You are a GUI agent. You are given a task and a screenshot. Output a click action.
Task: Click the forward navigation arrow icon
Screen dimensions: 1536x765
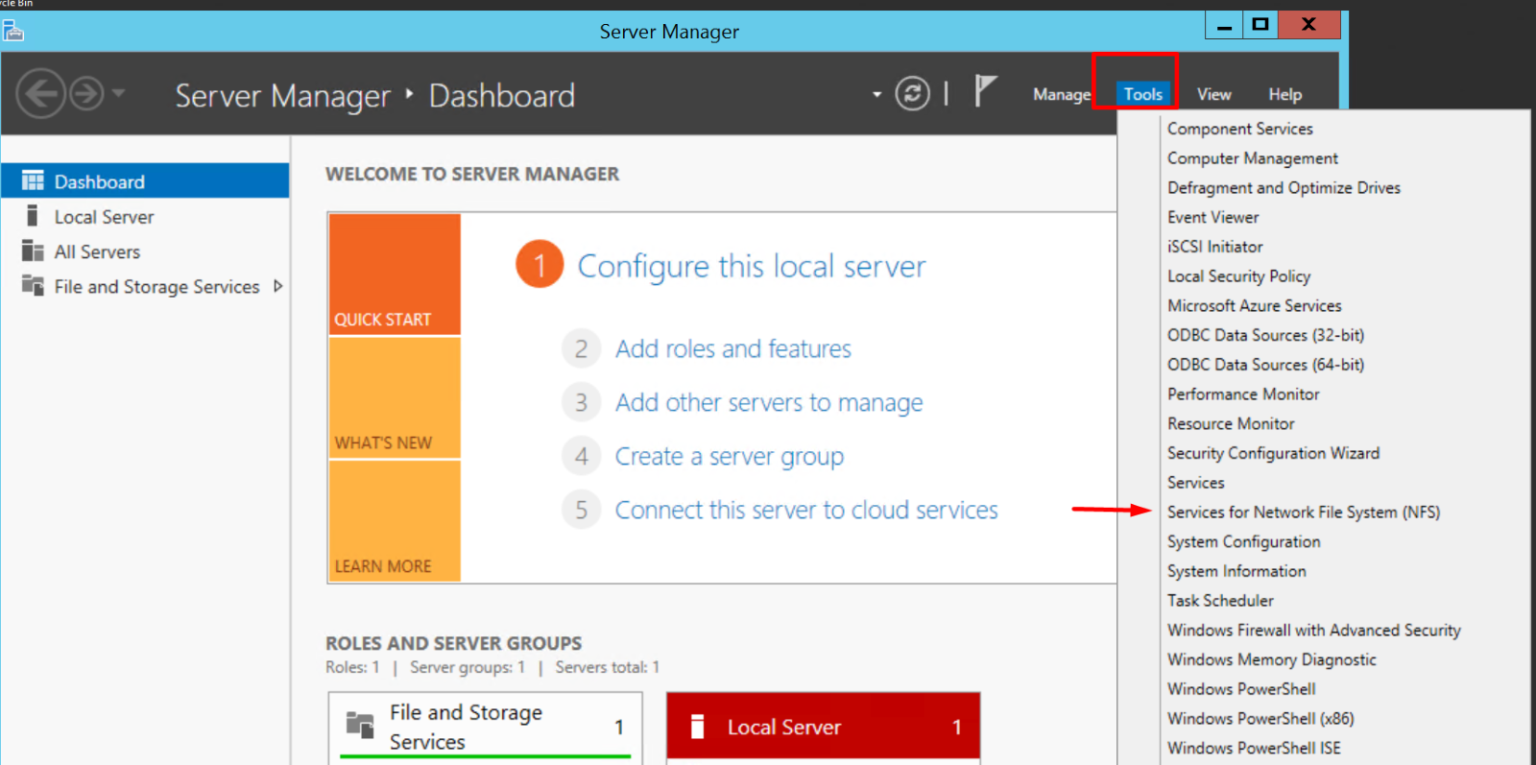coord(87,95)
